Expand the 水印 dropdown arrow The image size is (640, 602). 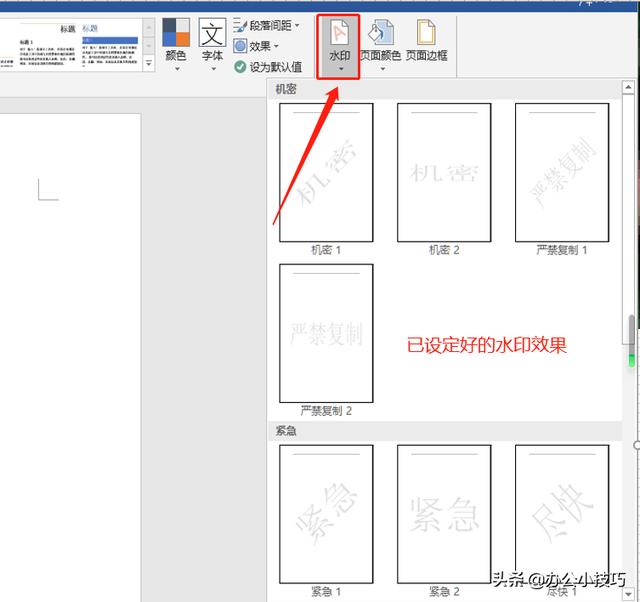point(340,69)
